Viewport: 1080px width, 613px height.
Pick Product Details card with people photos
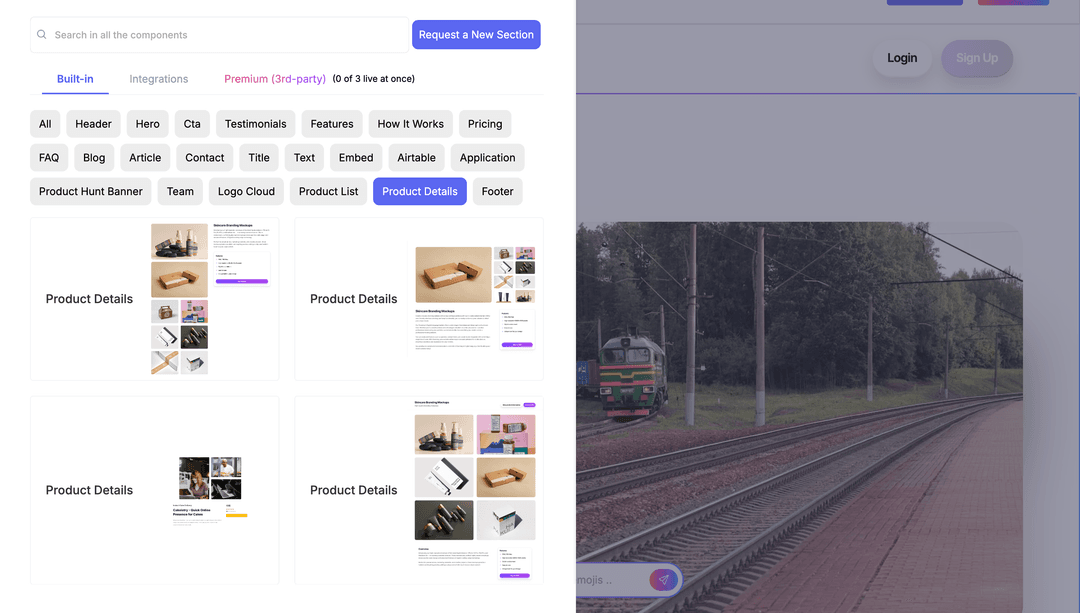tap(154, 490)
